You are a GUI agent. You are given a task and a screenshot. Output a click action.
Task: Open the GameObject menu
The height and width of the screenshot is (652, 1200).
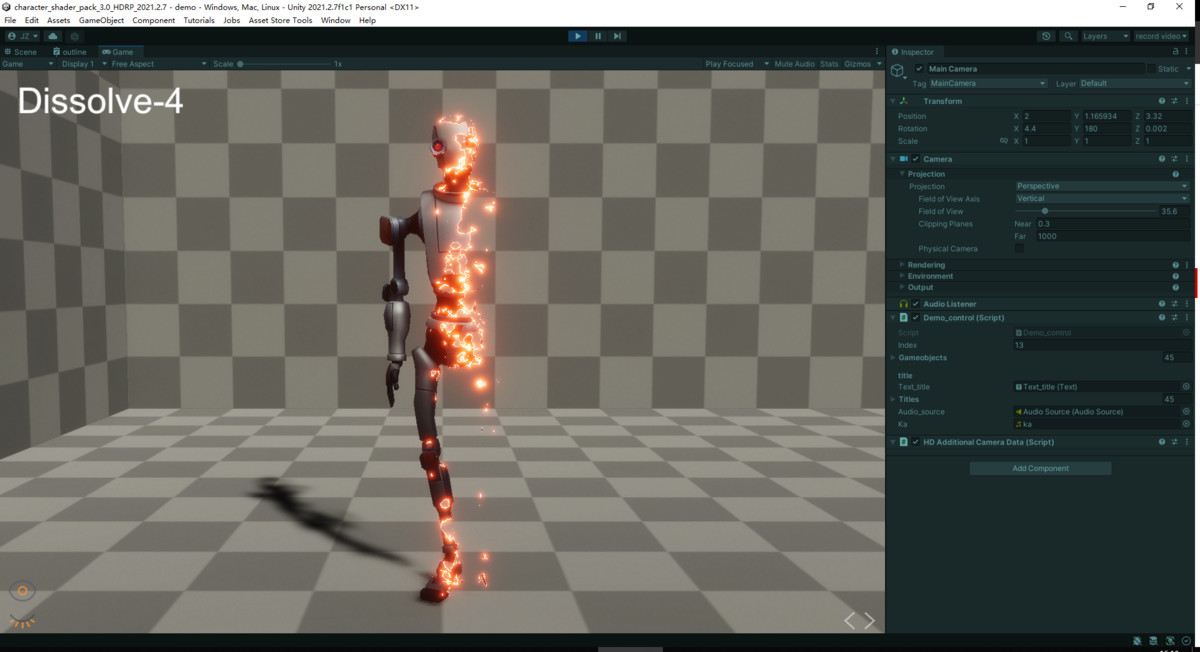[x=101, y=19]
